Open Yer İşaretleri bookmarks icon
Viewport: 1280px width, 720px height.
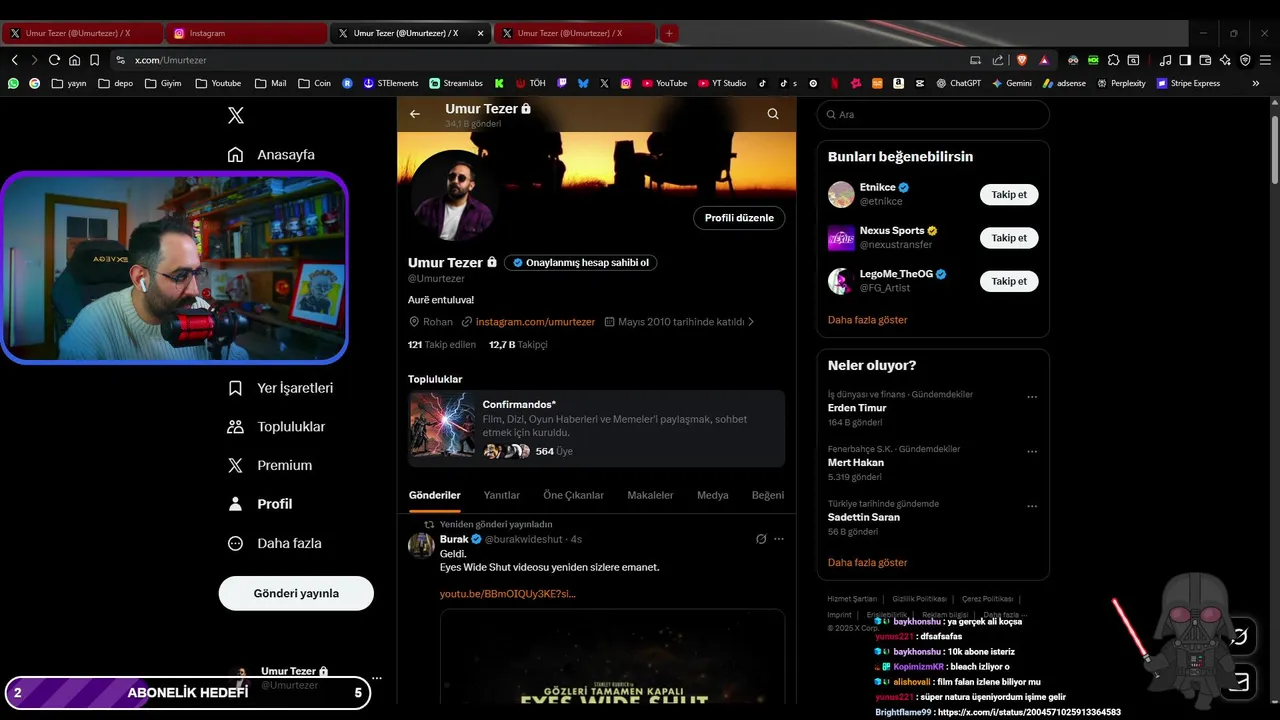coord(235,388)
